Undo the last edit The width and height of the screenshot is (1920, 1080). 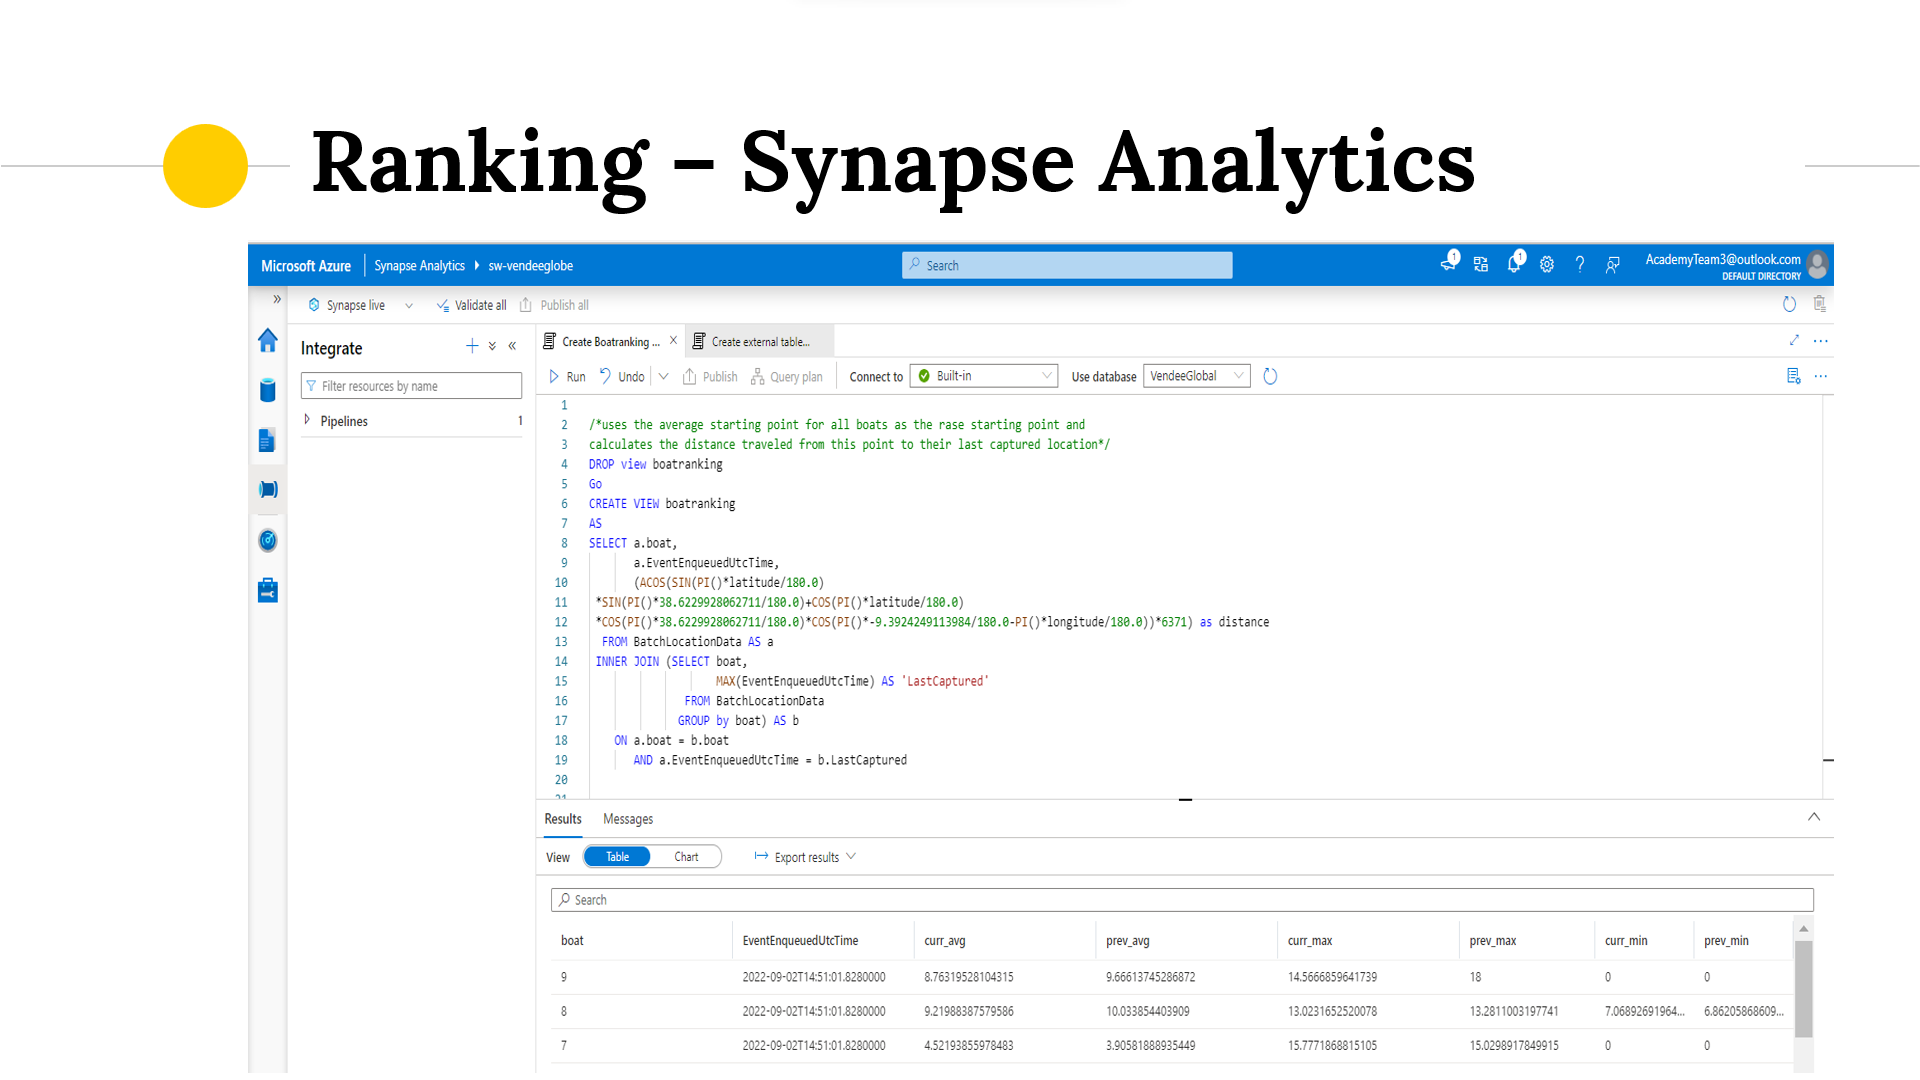pos(621,377)
